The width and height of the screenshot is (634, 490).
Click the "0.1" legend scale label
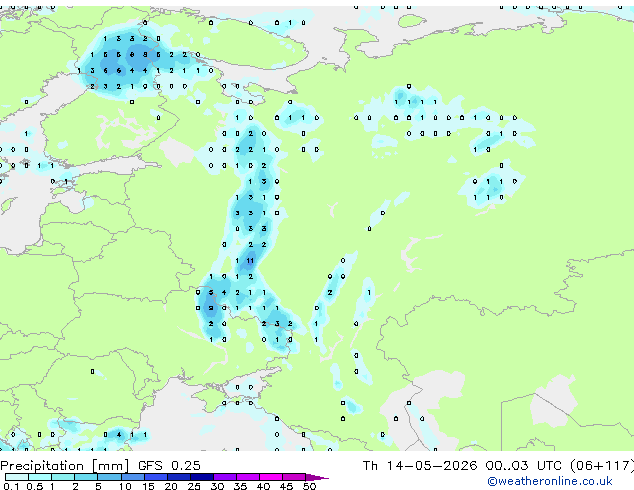[11, 486]
